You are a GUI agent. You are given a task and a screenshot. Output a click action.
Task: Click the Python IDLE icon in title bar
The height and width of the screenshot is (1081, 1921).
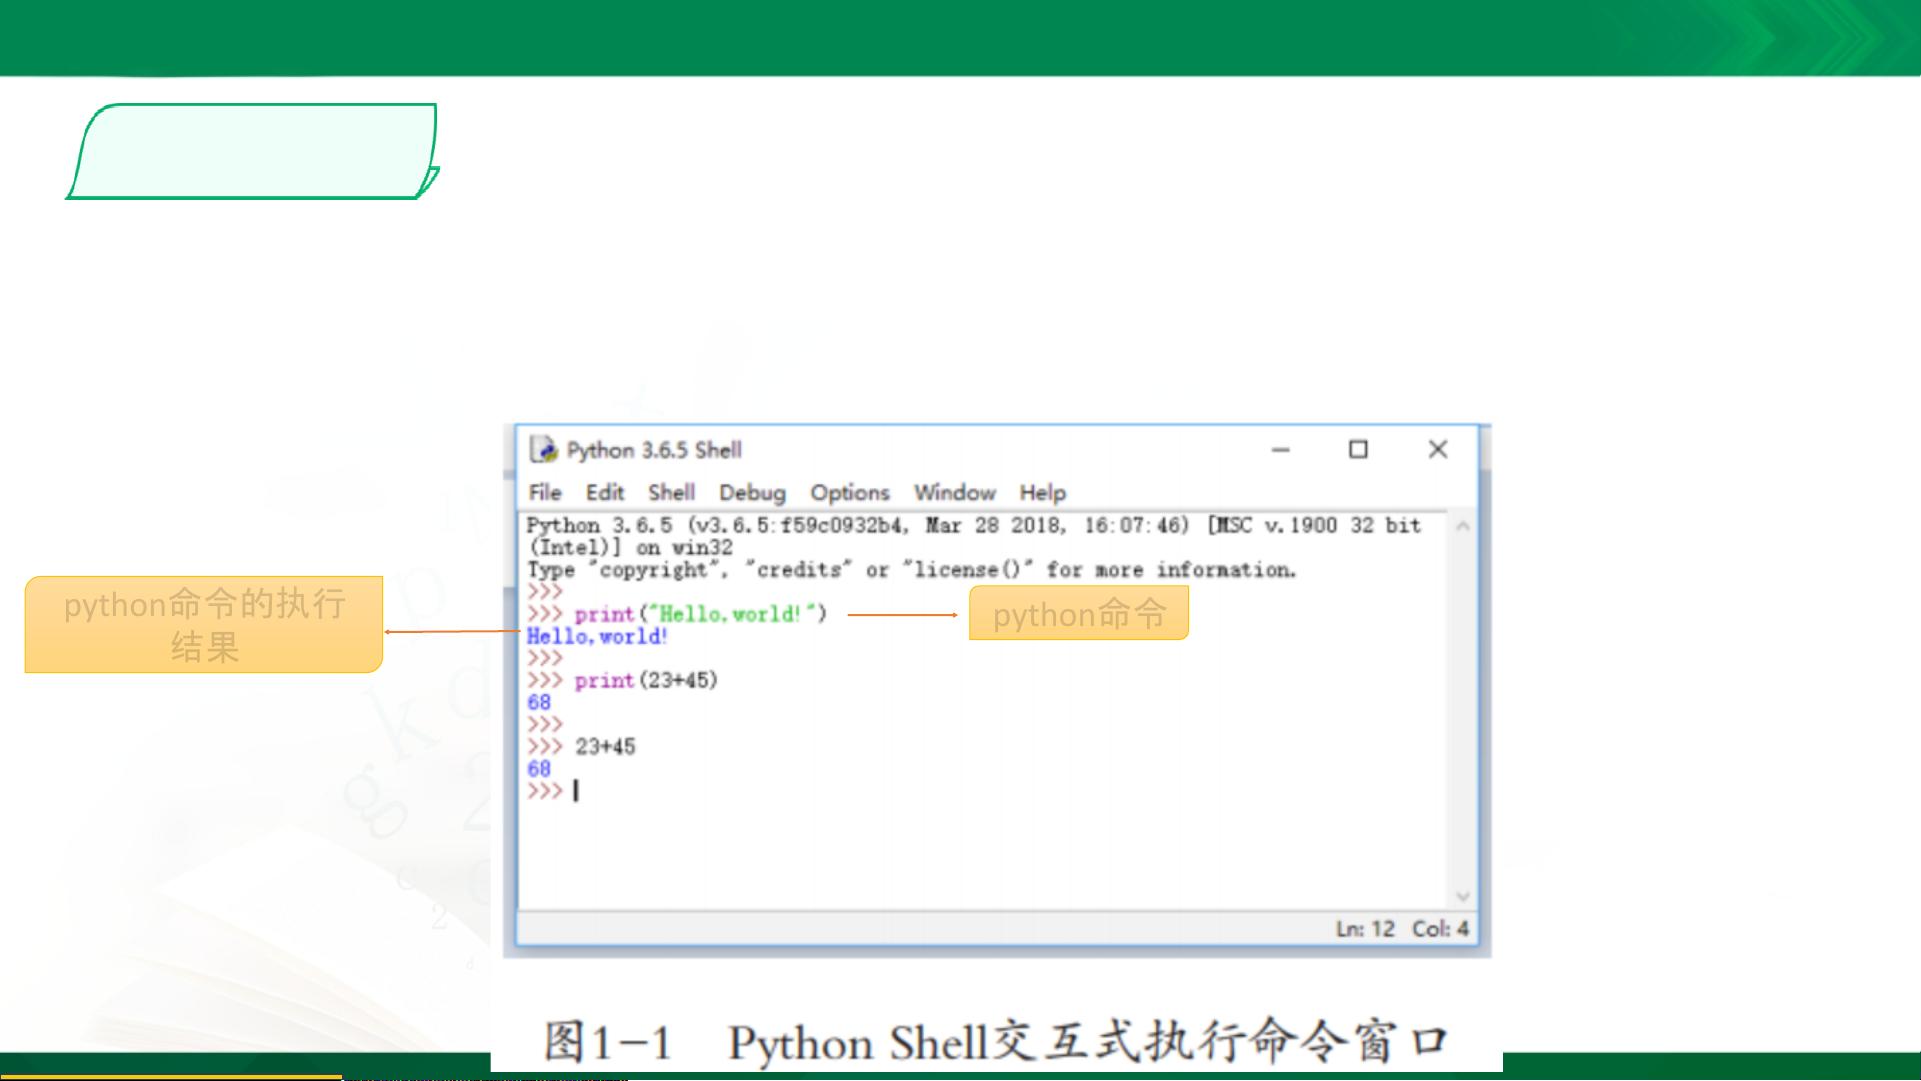tap(544, 450)
